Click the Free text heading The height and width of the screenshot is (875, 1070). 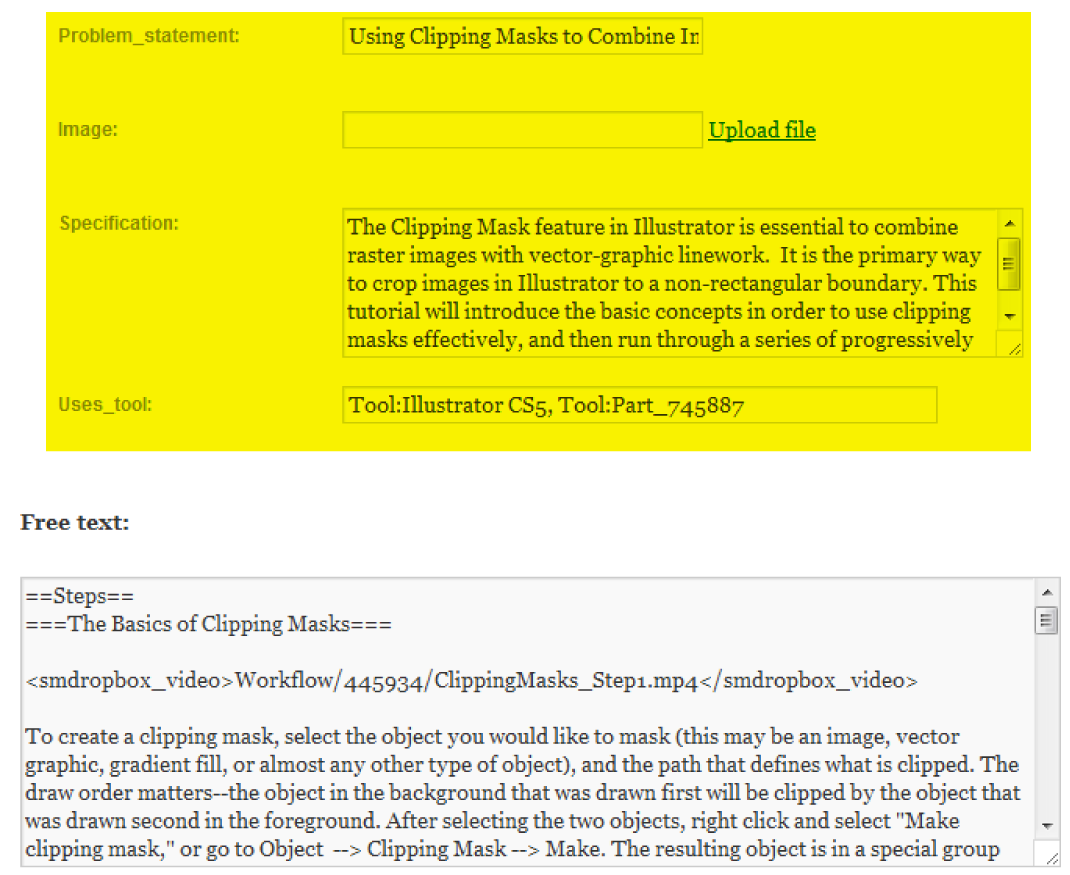pos(74,522)
